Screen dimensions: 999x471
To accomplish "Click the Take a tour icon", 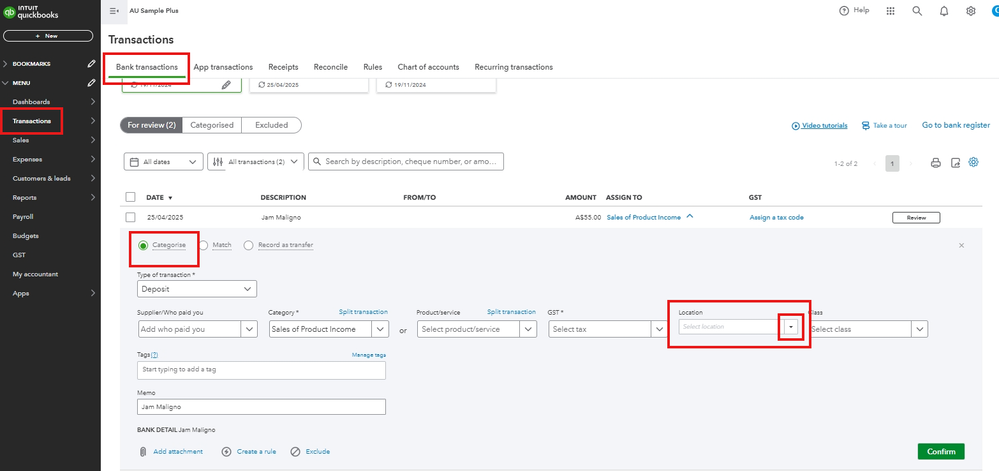I will pos(865,126).
